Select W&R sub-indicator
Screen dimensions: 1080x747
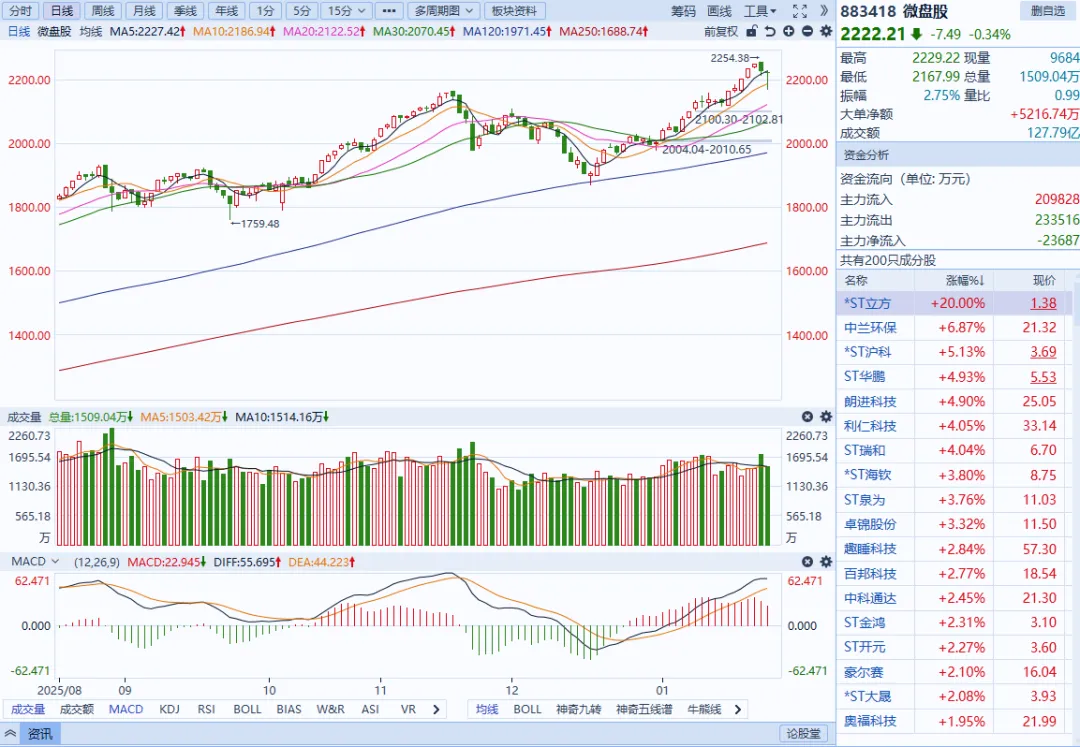331,709
